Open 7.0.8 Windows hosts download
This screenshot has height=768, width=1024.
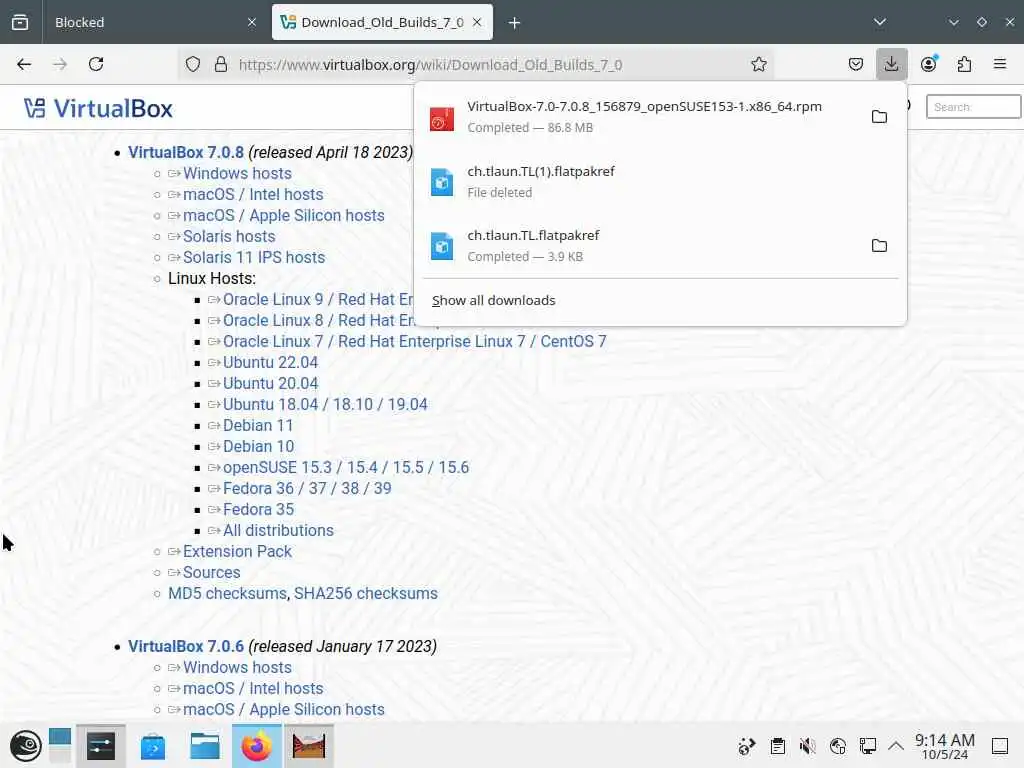click(237, 173)
